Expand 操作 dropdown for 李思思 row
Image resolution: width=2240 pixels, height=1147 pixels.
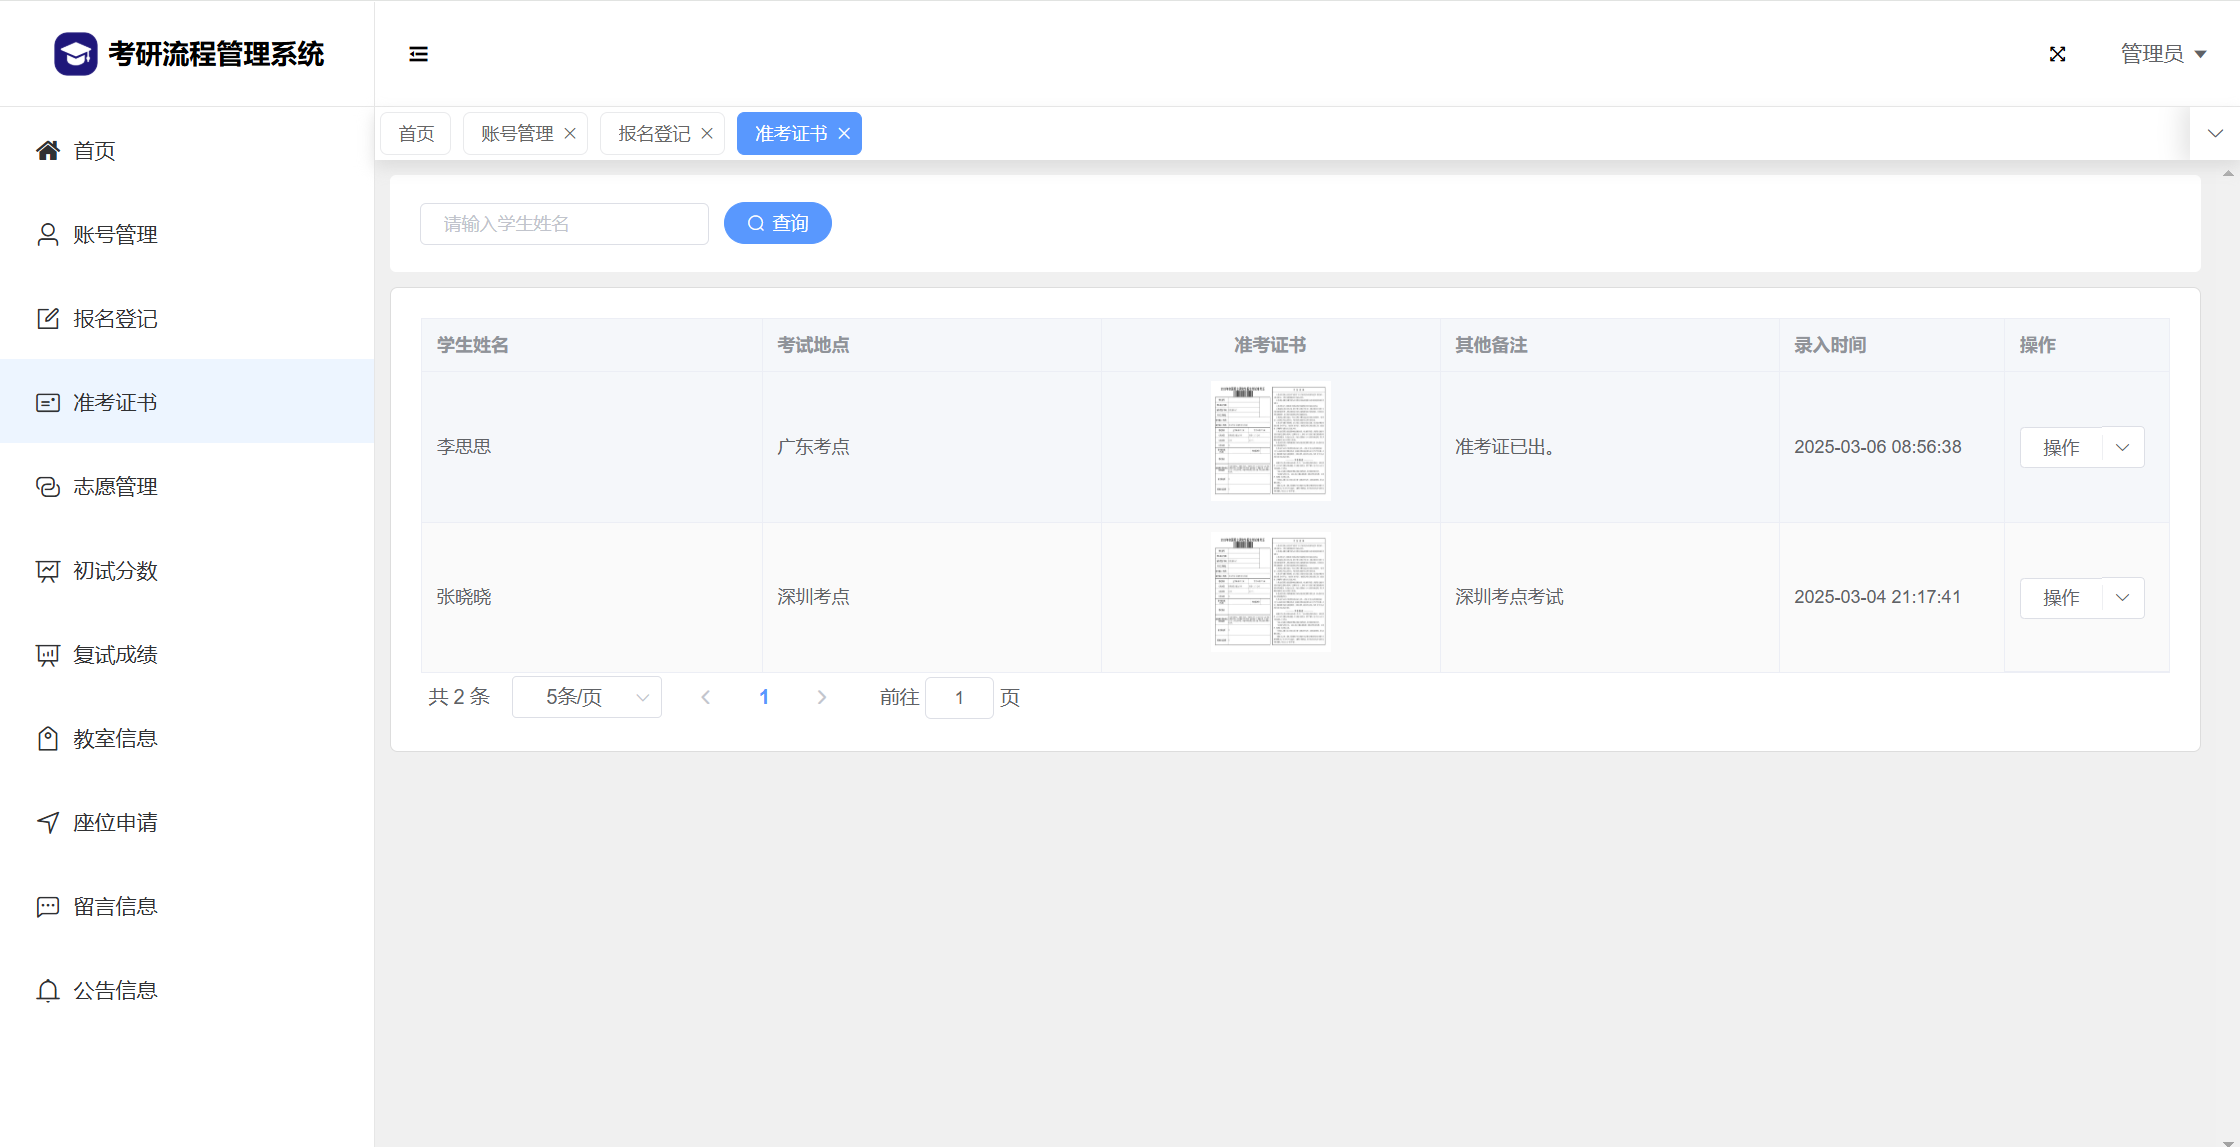[x=2122, y=448]
